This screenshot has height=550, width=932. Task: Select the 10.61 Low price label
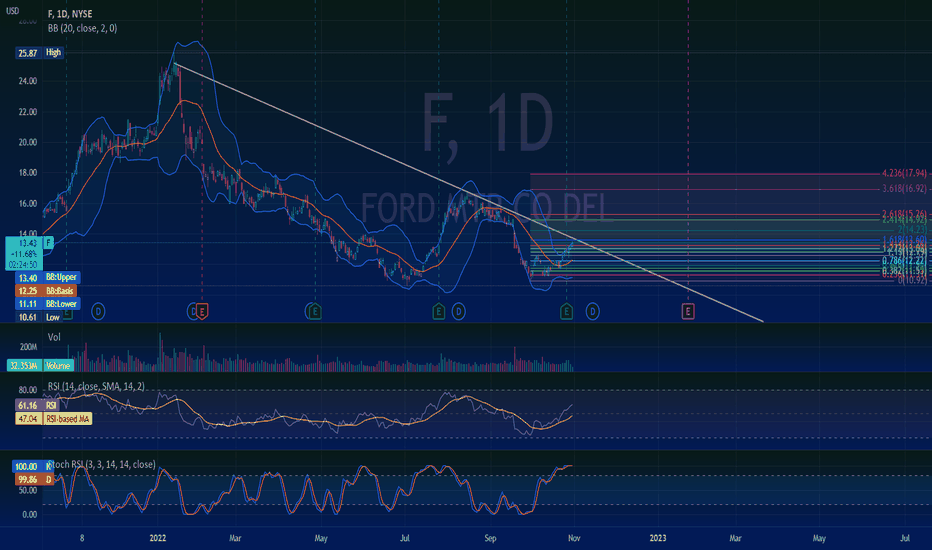click(x=39, y=317)
